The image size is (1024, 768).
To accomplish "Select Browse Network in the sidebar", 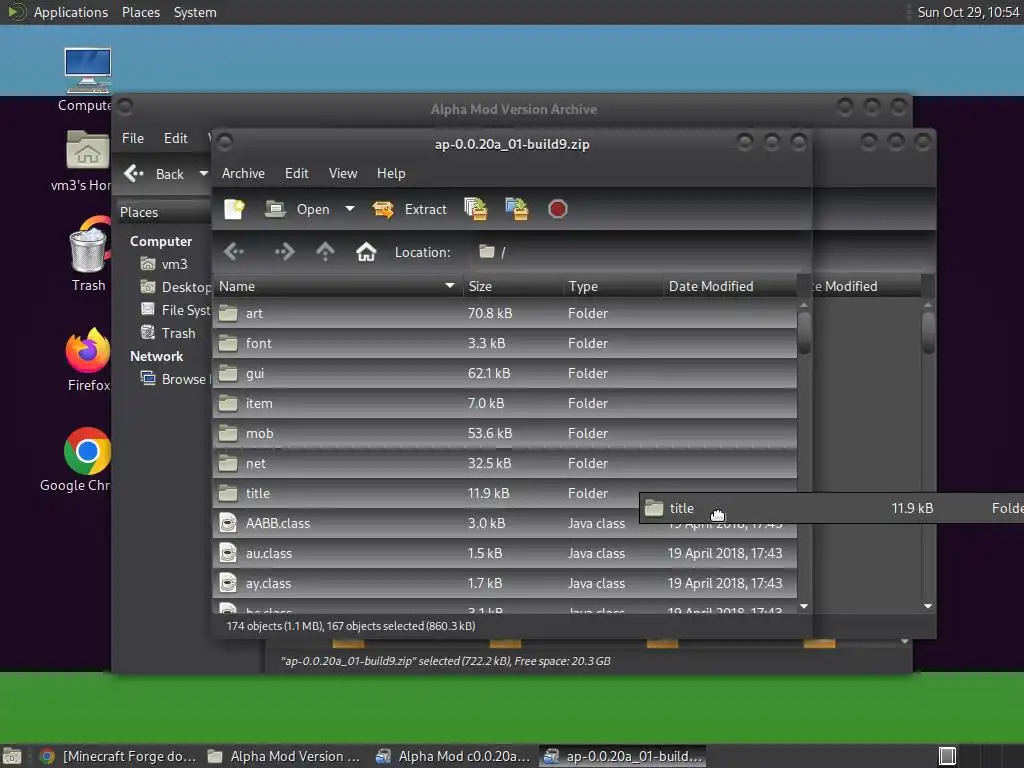I will (x=176, y=379).
